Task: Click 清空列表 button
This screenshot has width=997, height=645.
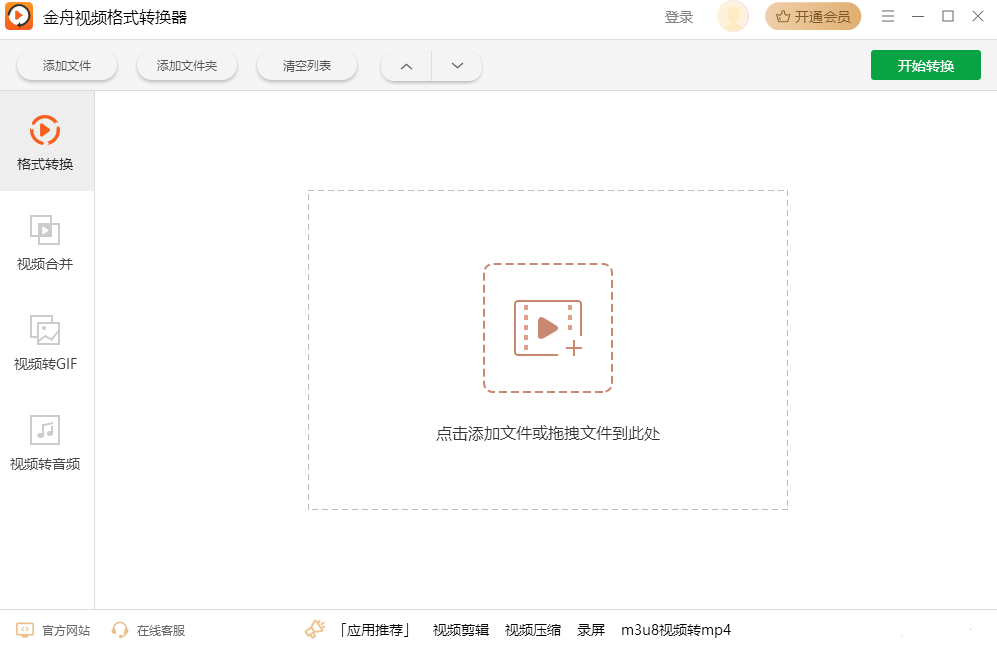Action: click(x=306, y=66)
